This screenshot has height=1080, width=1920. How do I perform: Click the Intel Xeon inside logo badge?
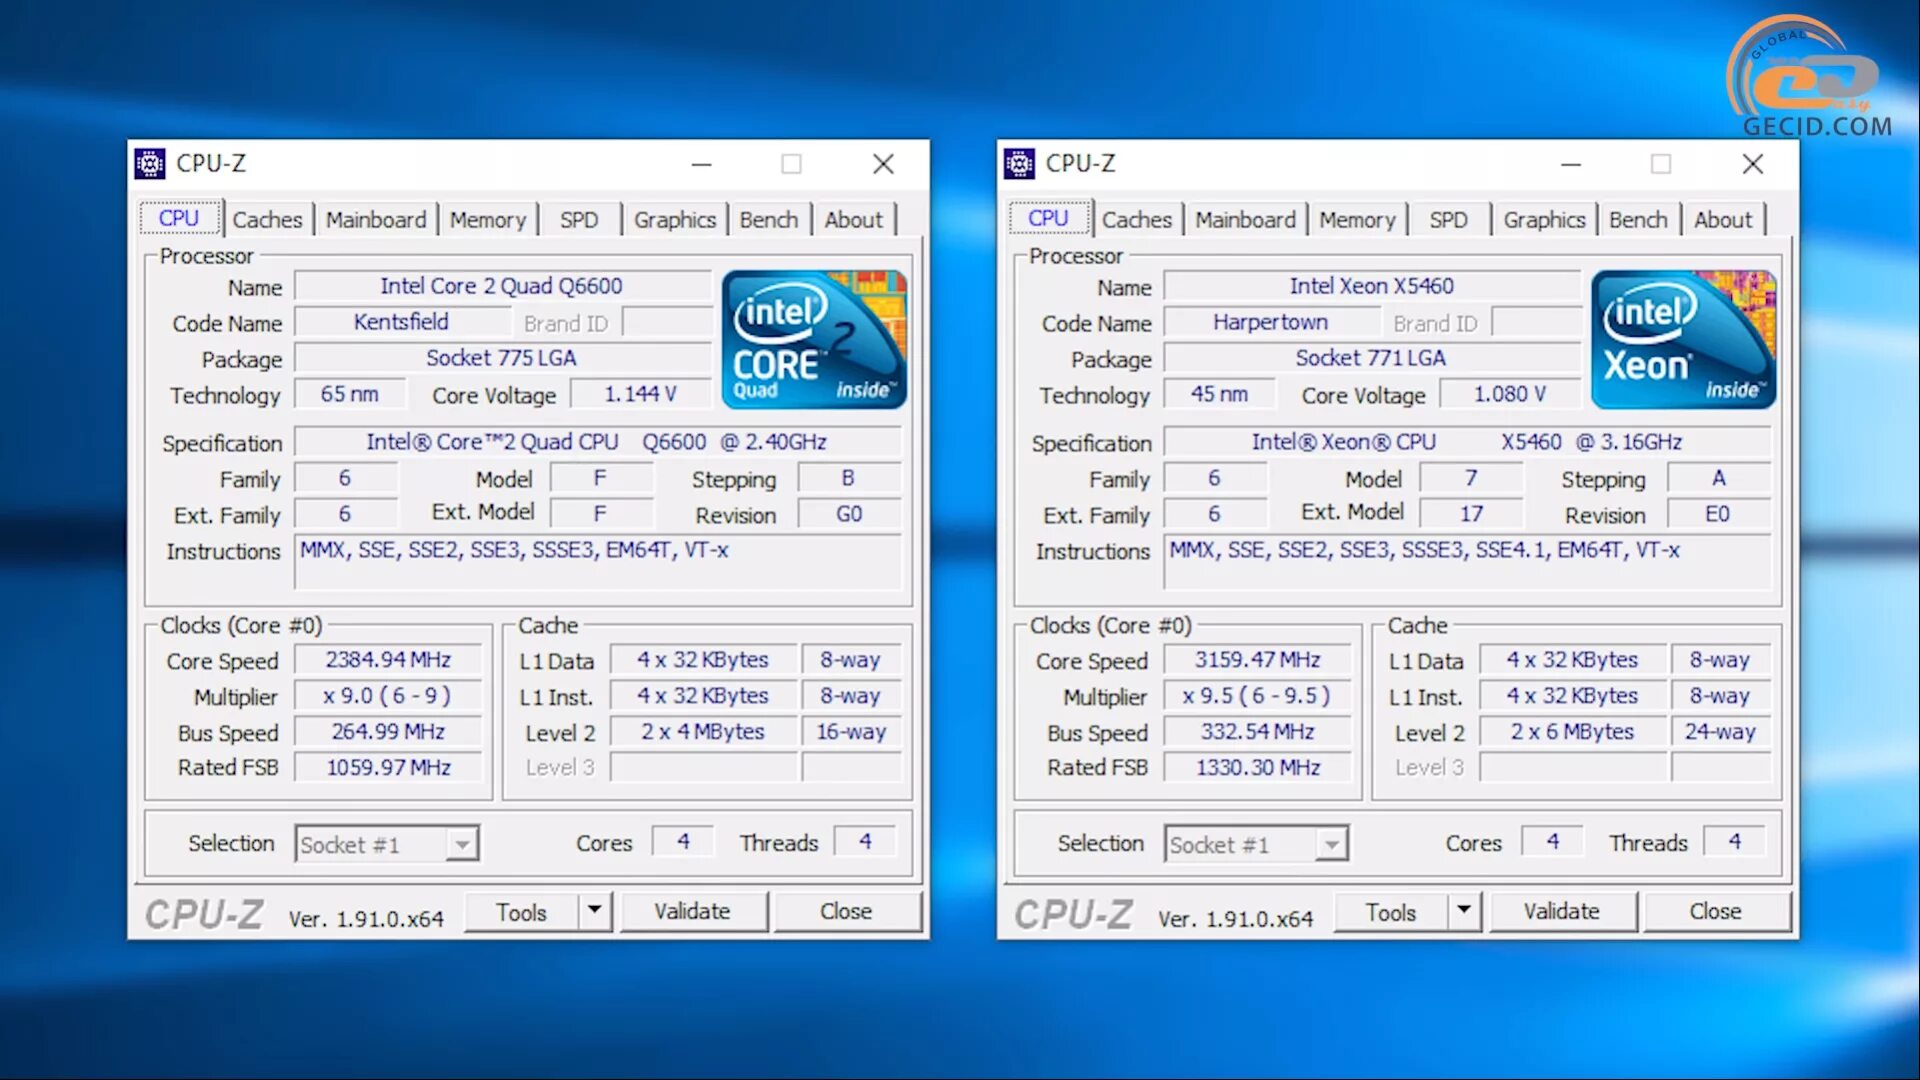point(1684,339)
